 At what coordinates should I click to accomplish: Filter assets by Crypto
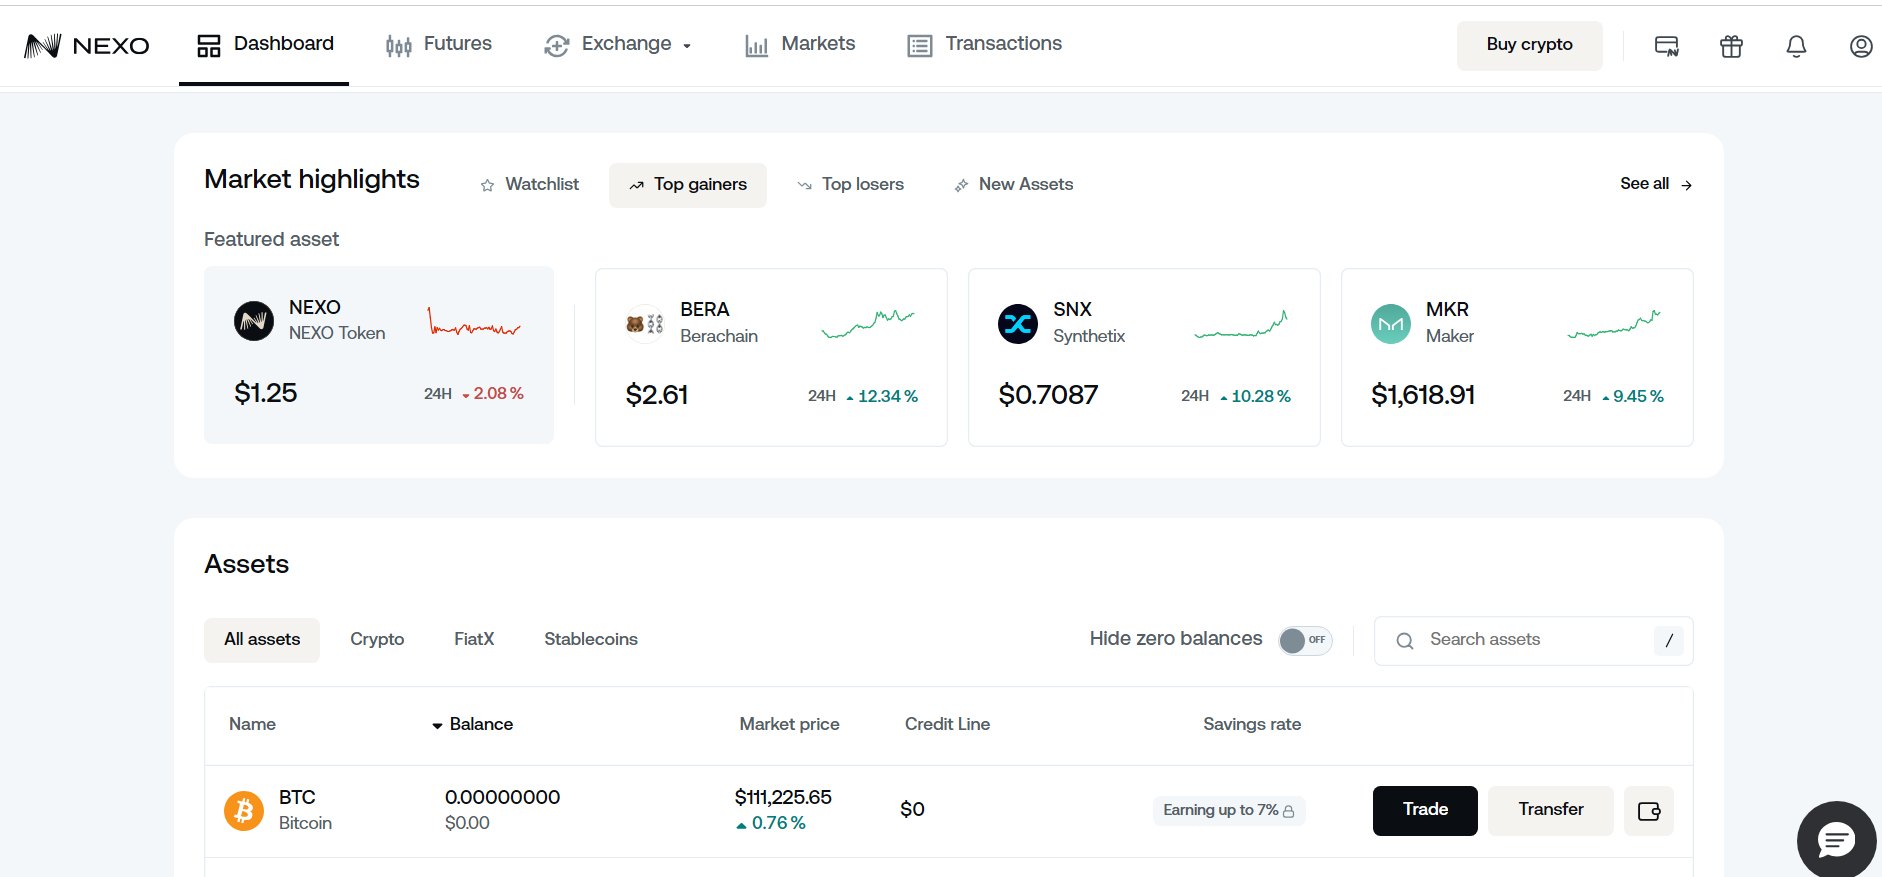377,640
